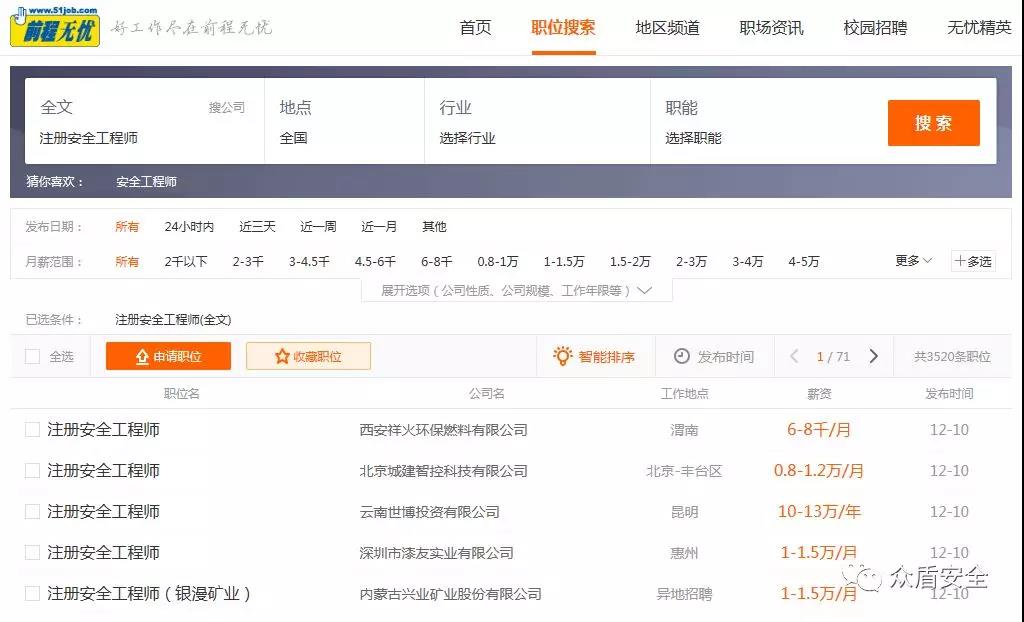Open the 校园招聘 navigation tab

(875, 28)
